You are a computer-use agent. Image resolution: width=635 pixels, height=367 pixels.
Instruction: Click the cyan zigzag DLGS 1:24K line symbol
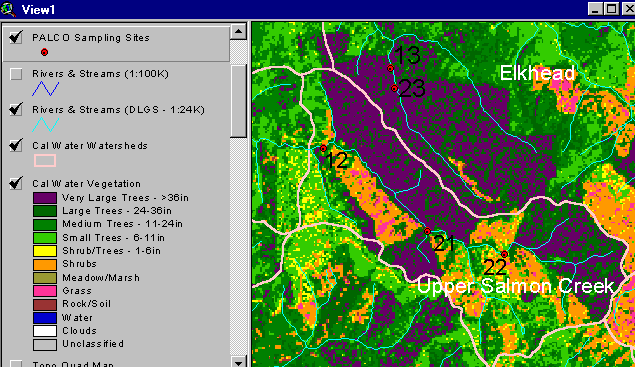point(45,125)
